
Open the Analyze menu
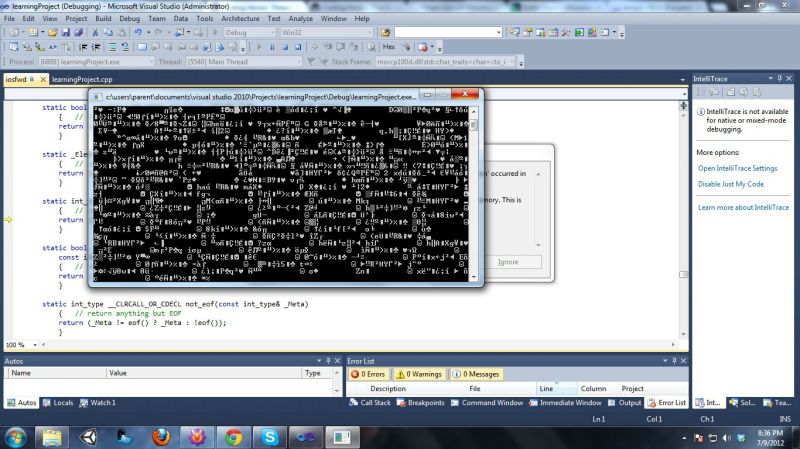point(301,18)
